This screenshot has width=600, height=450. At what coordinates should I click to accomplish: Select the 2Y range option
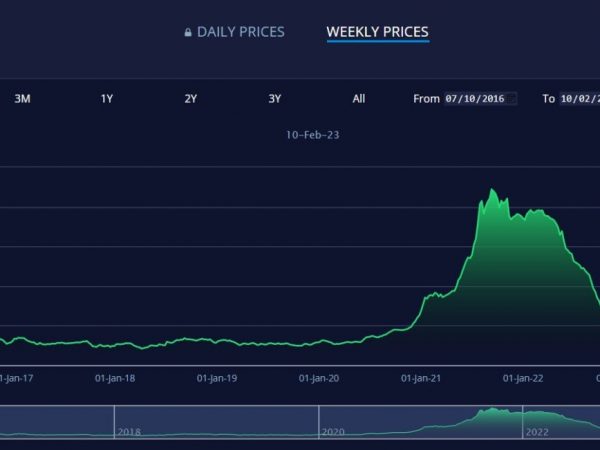pyautogui.click(x=191, y=99)
